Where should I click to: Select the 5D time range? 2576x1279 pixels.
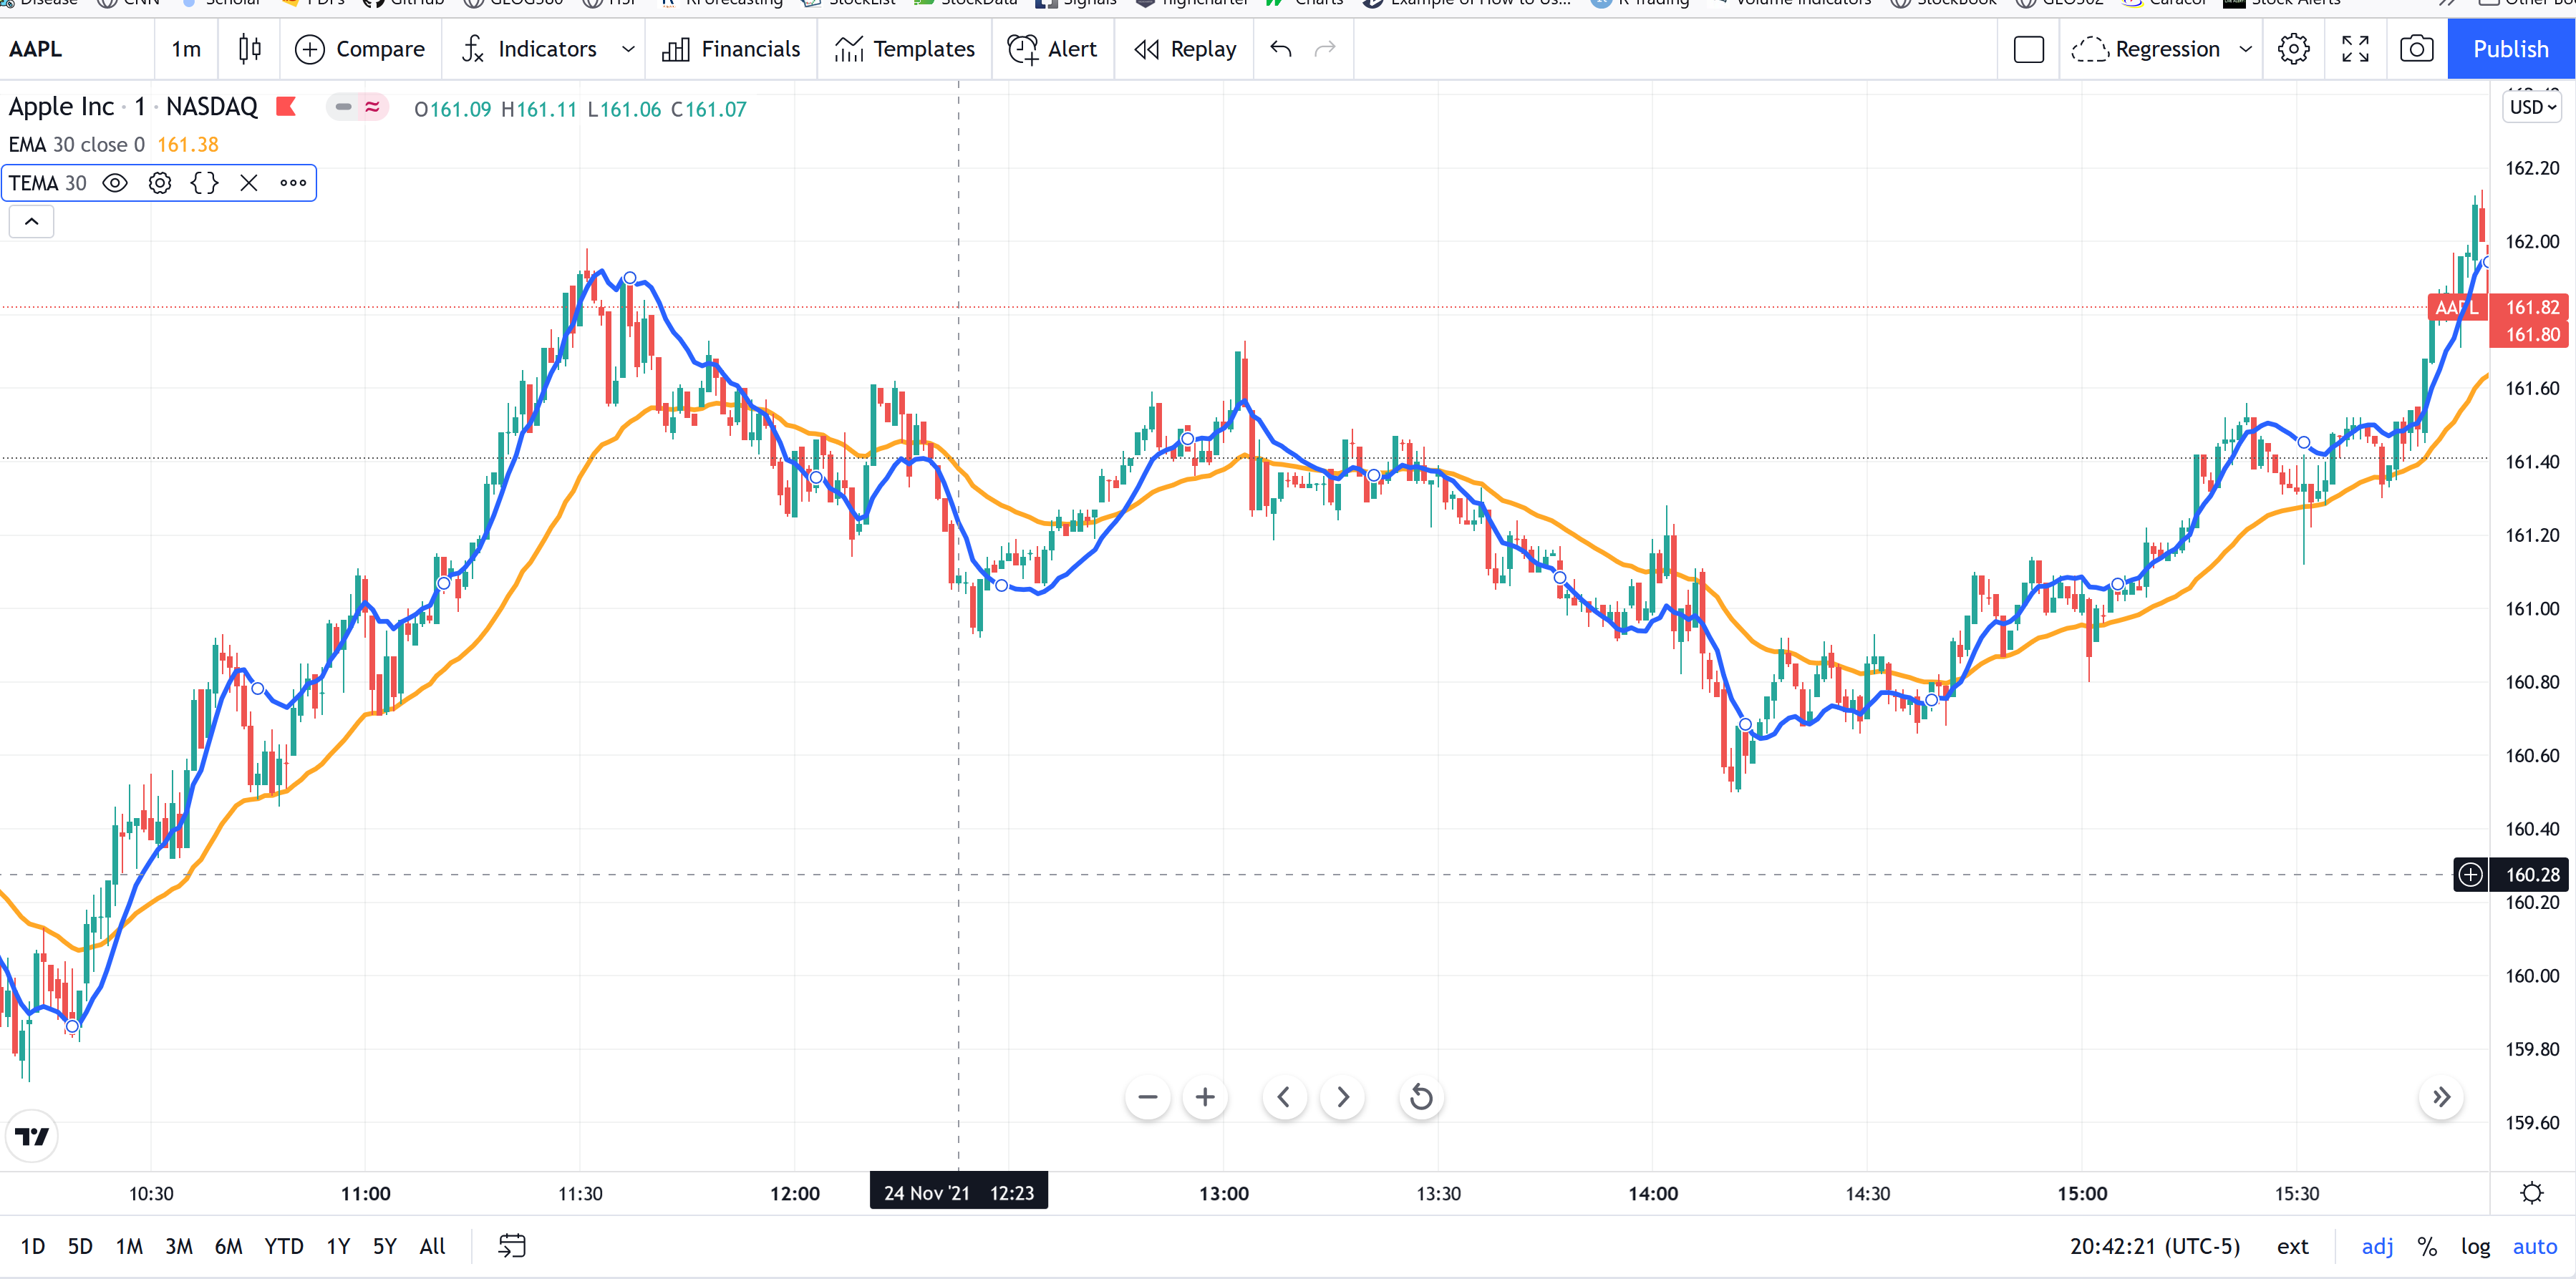pos(80,1246)
